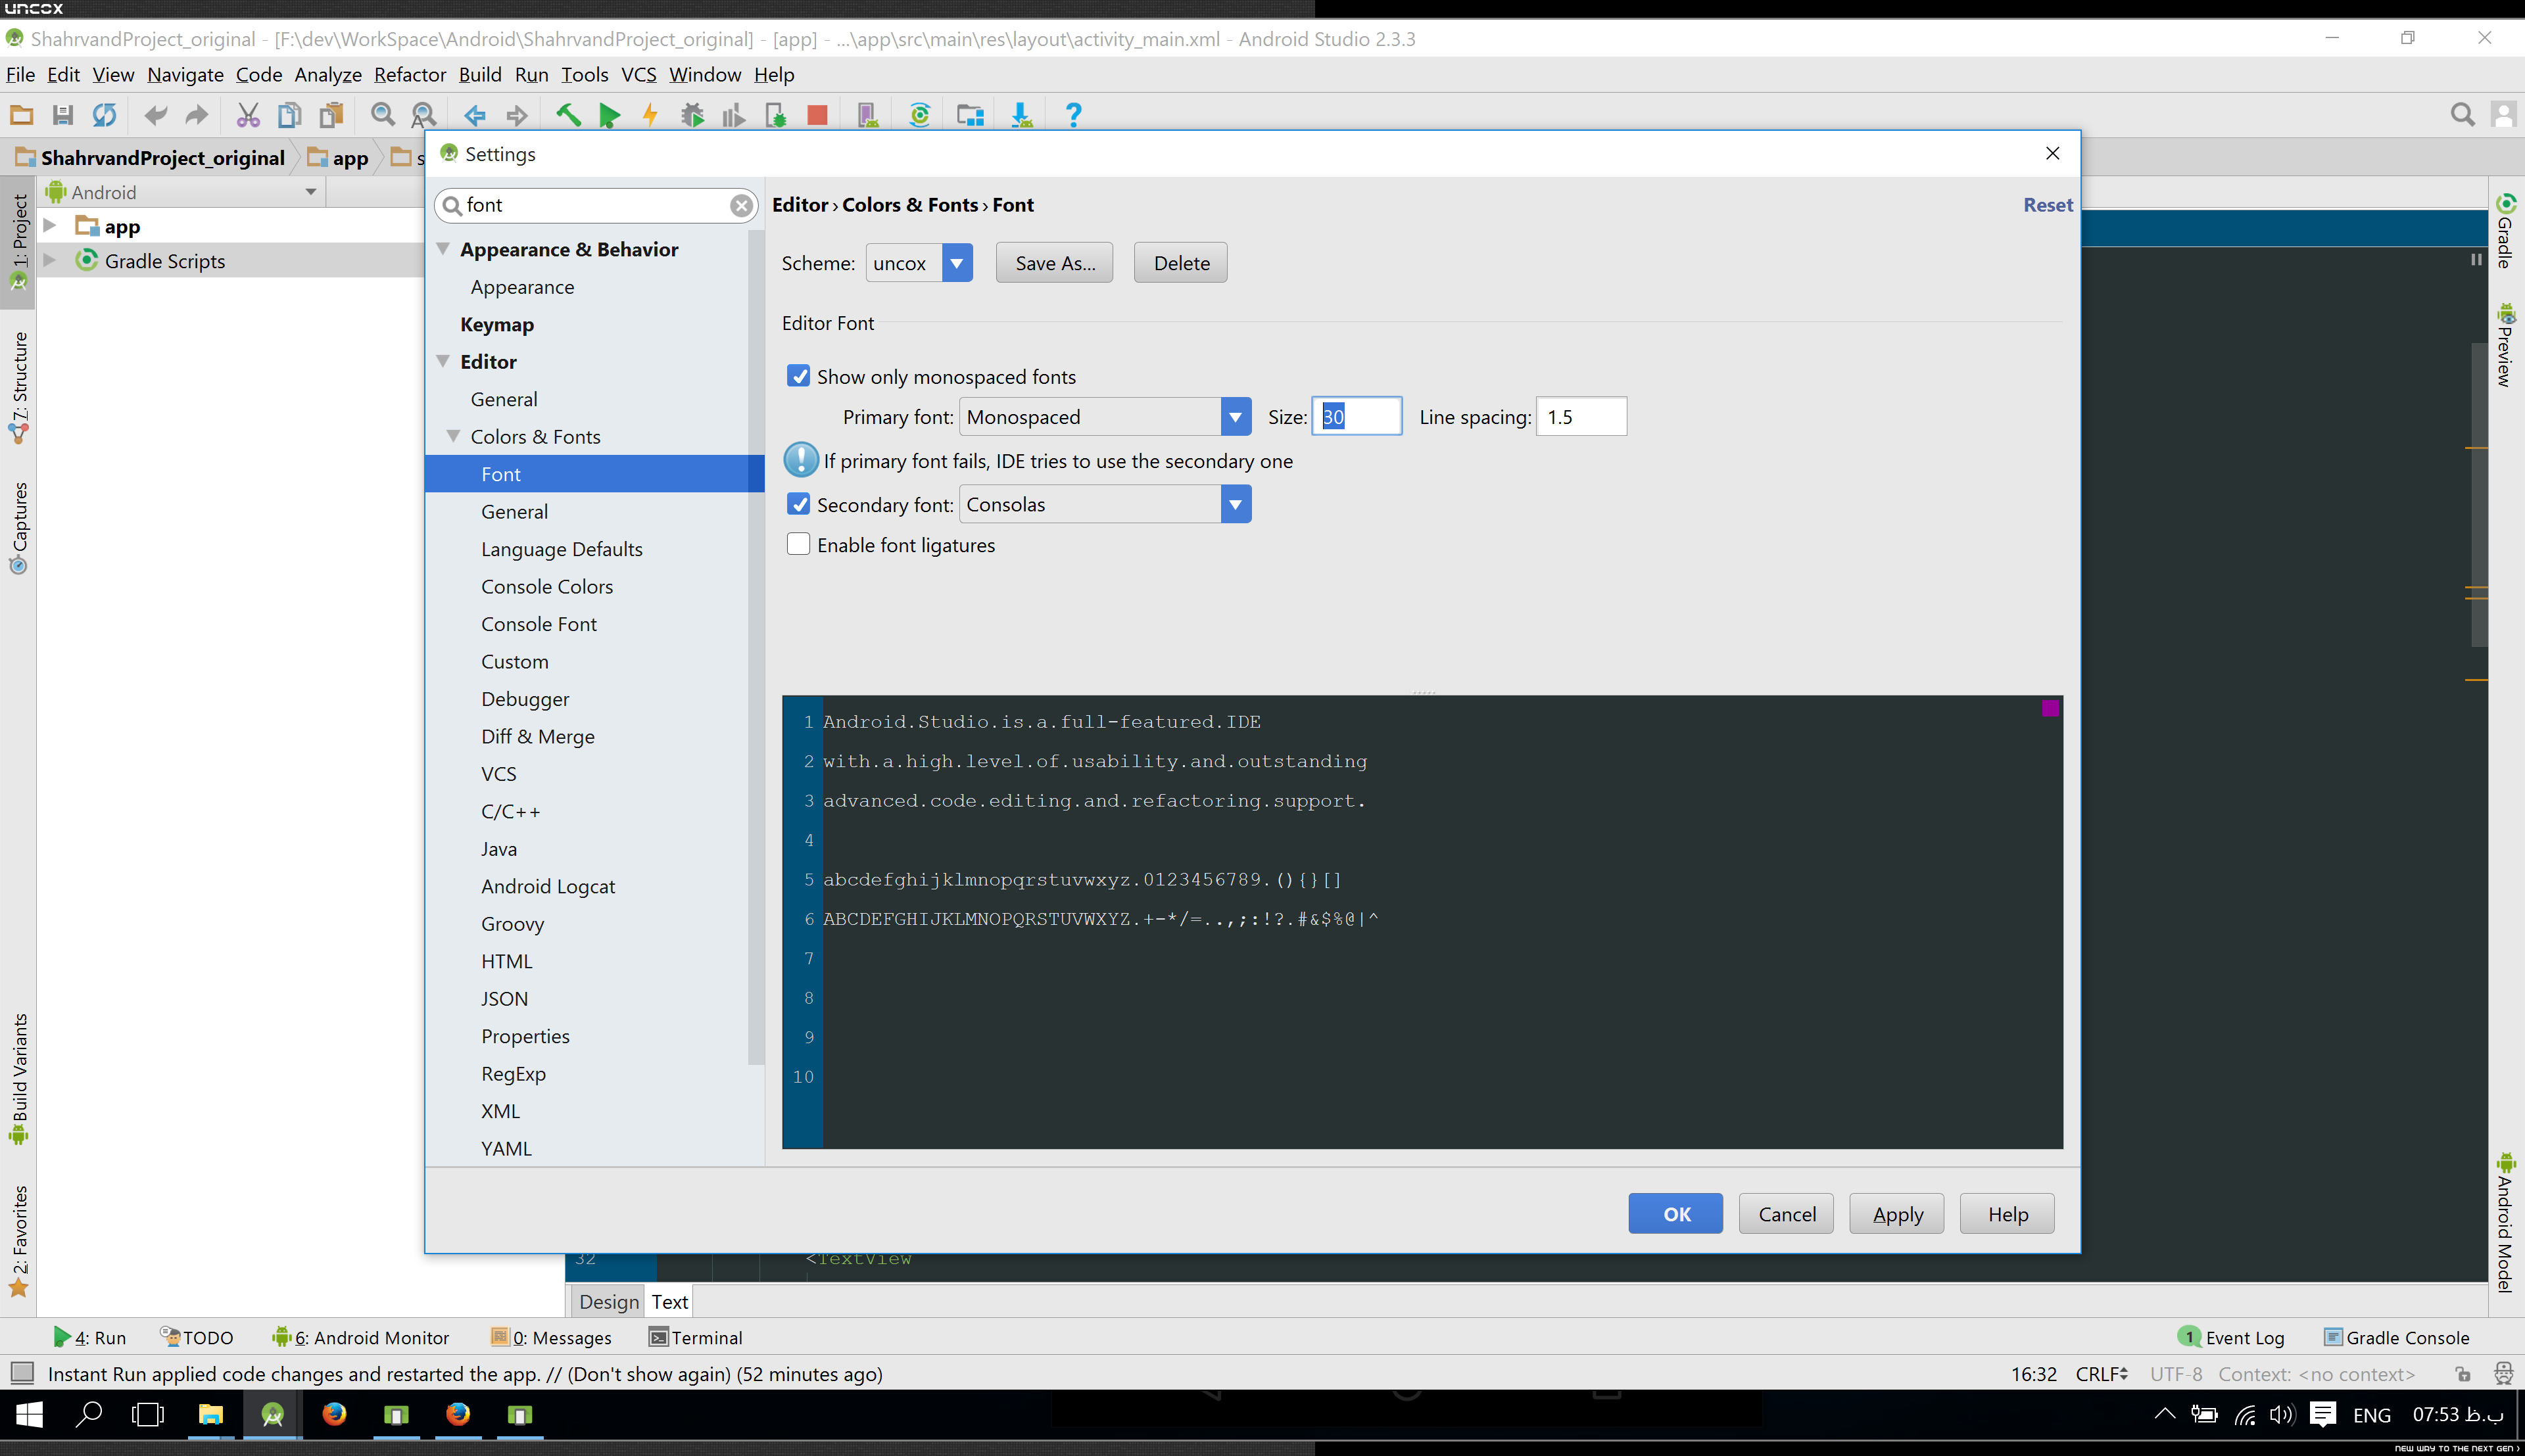The width and height of the screenshot is (2525, 1456).
Task: Click the Find magnifier toolbar icon
Action: (x=382, y=115)
